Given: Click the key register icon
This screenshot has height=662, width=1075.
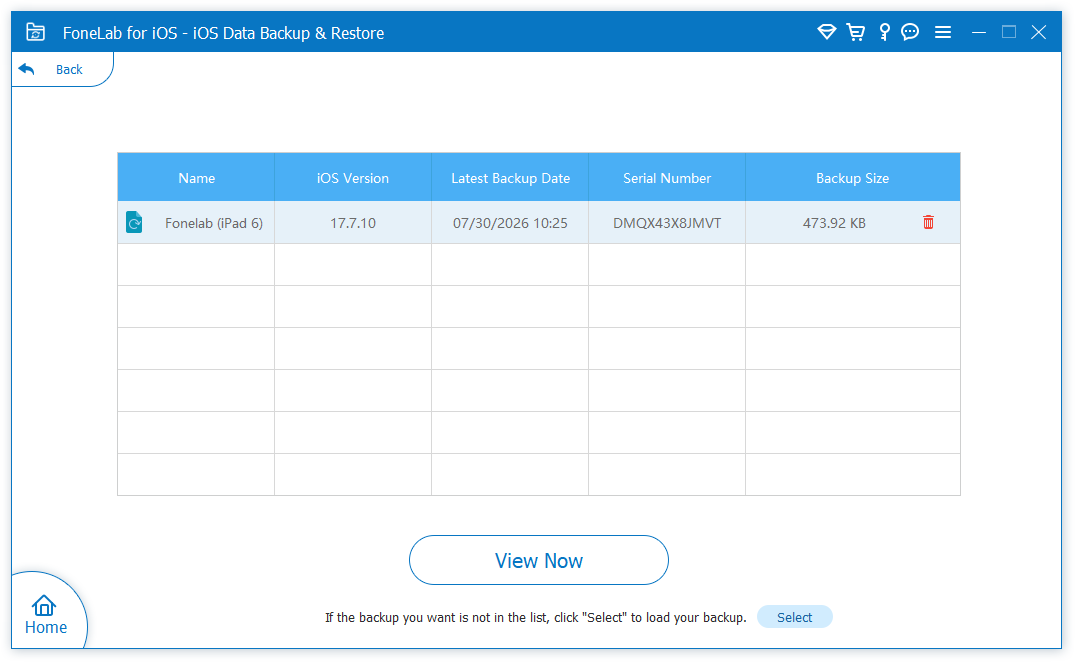Looking at the screenshot, I should [884, 32].
